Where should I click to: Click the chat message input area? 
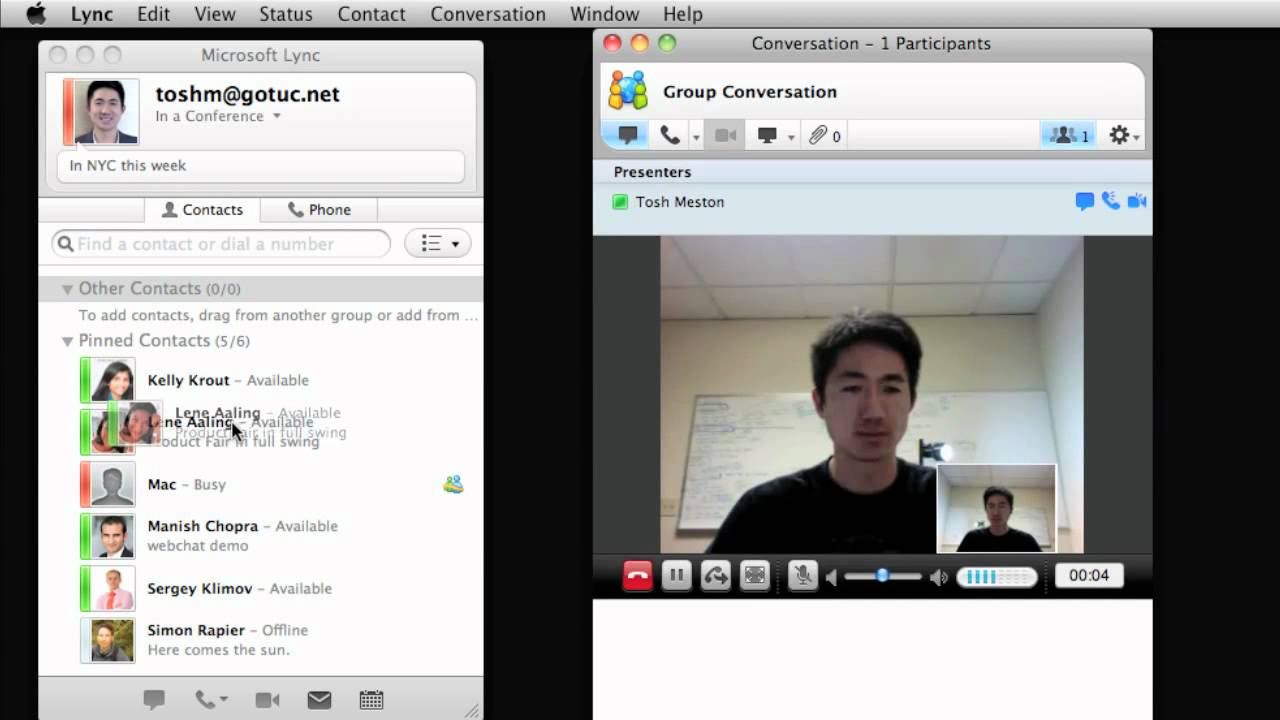872,660
